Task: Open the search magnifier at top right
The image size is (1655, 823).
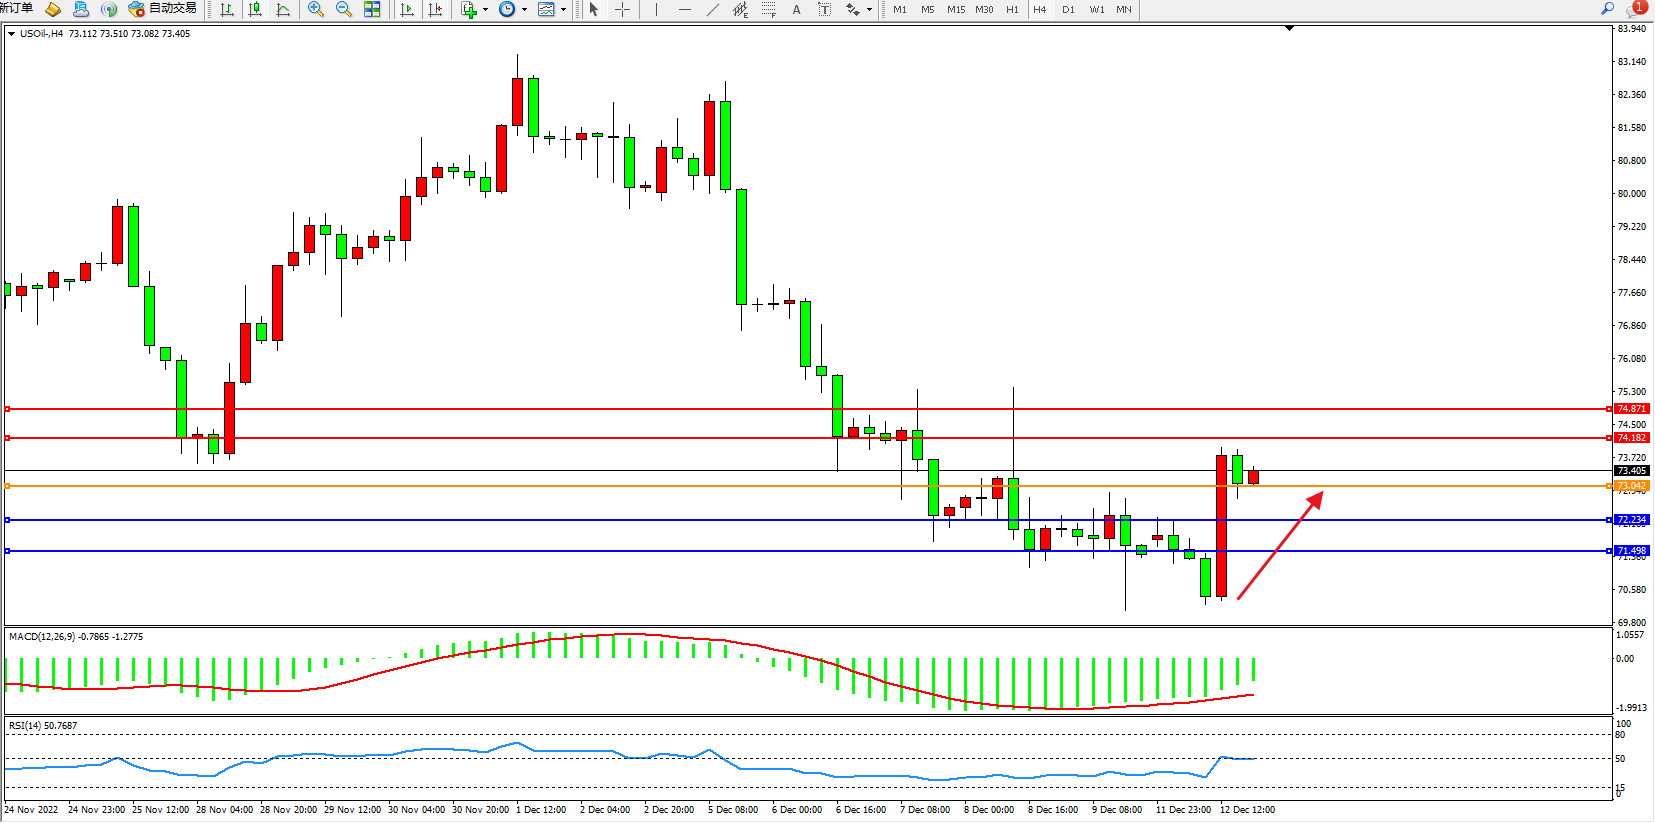Action: pyautogui.click(x=1607, y=8)
